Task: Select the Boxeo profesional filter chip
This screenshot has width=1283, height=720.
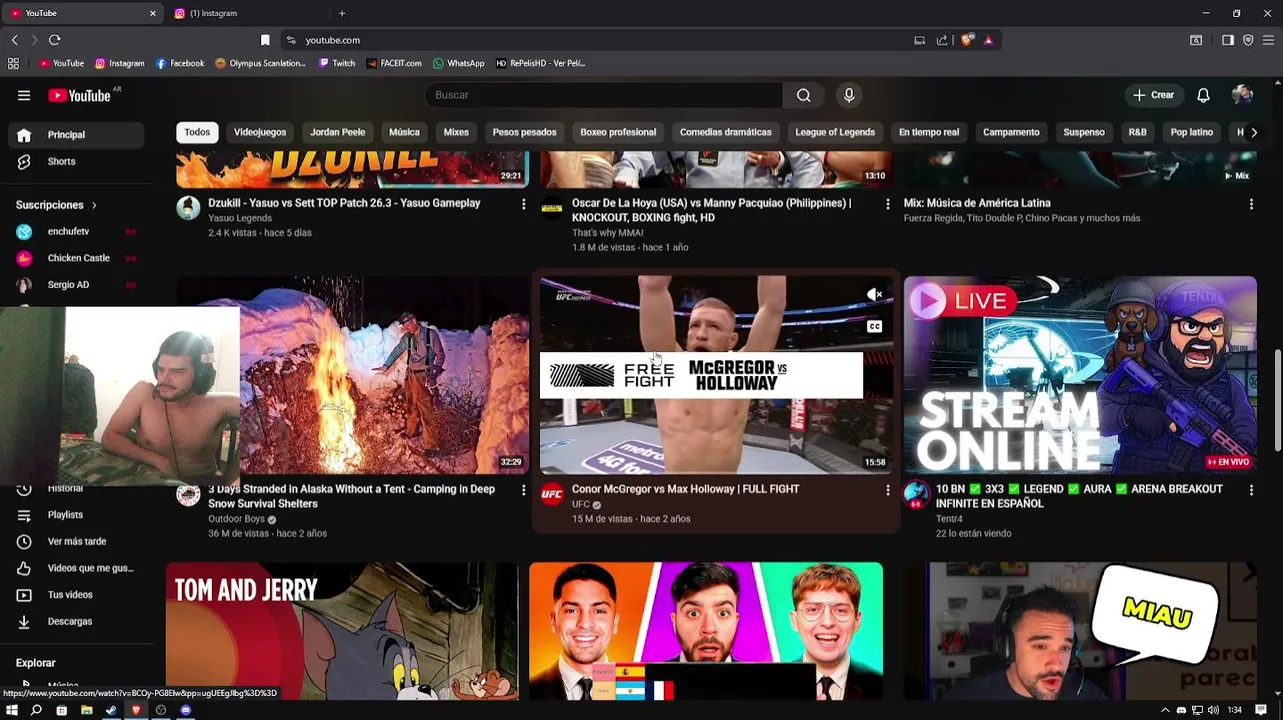Action: click(x=618, y=132)
